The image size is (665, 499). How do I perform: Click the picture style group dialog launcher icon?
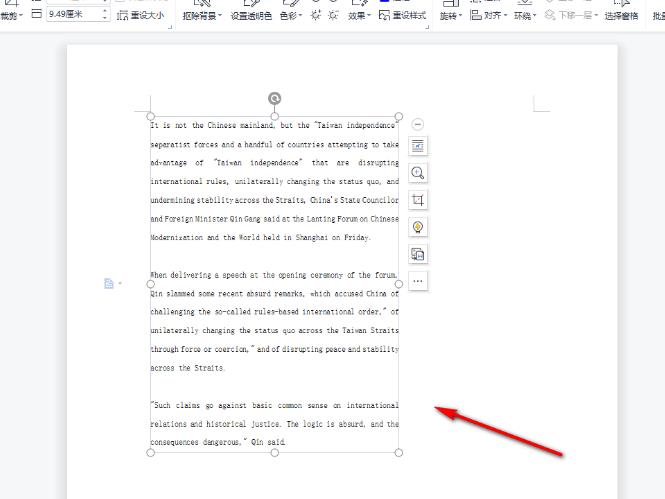click(427, 27)
